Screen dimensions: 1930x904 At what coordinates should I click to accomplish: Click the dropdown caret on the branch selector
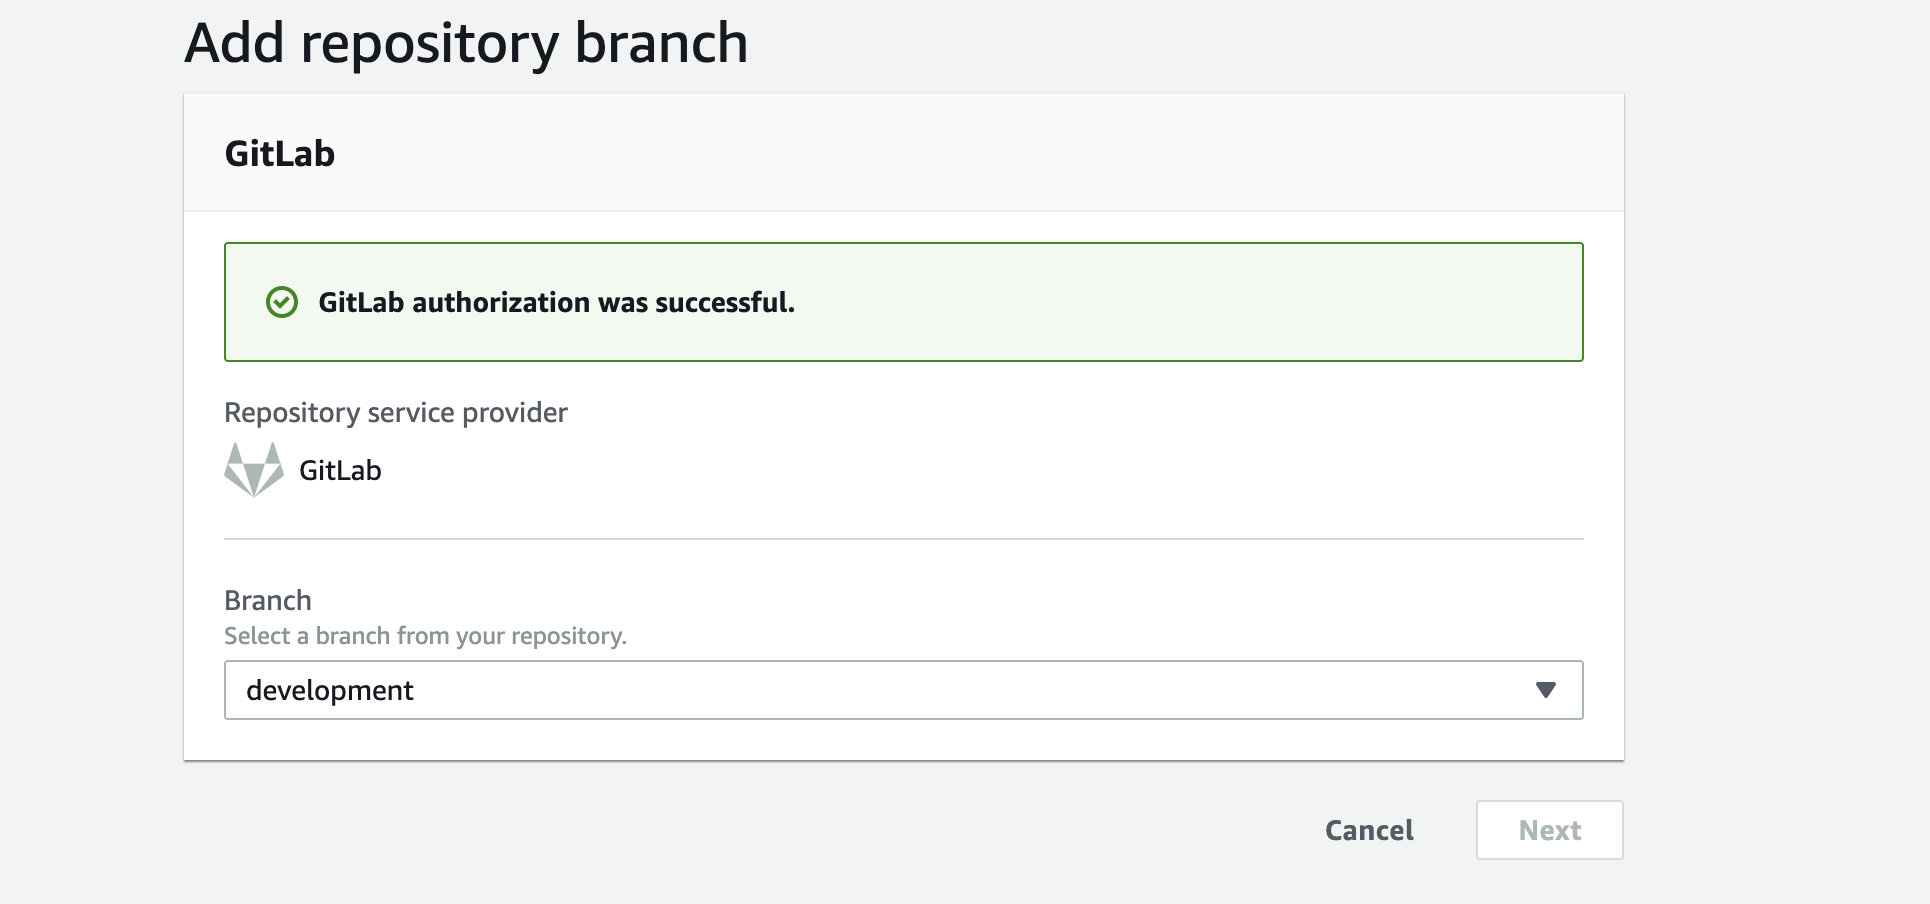tap(1546, 690)
